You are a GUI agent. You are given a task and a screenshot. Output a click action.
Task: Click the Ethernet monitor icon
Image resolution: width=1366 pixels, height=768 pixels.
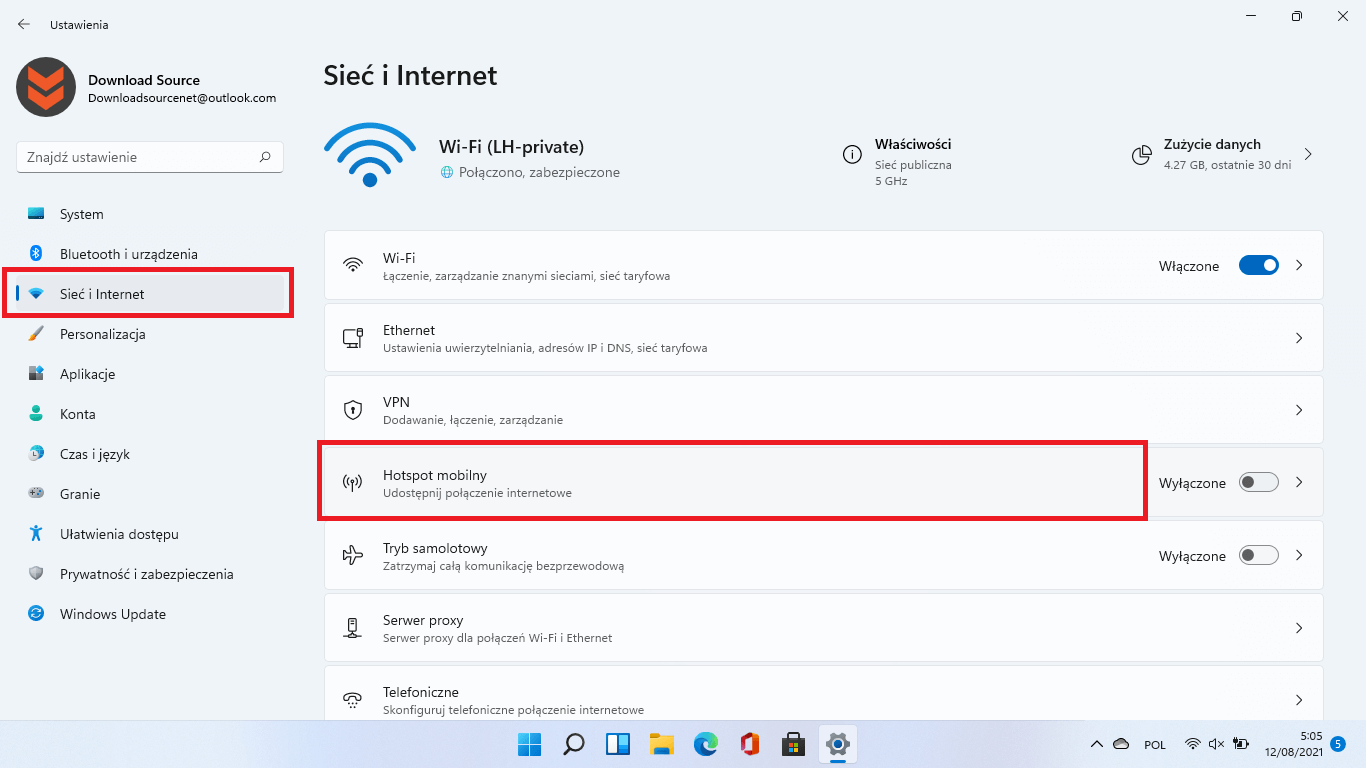[x=352, y=338]
